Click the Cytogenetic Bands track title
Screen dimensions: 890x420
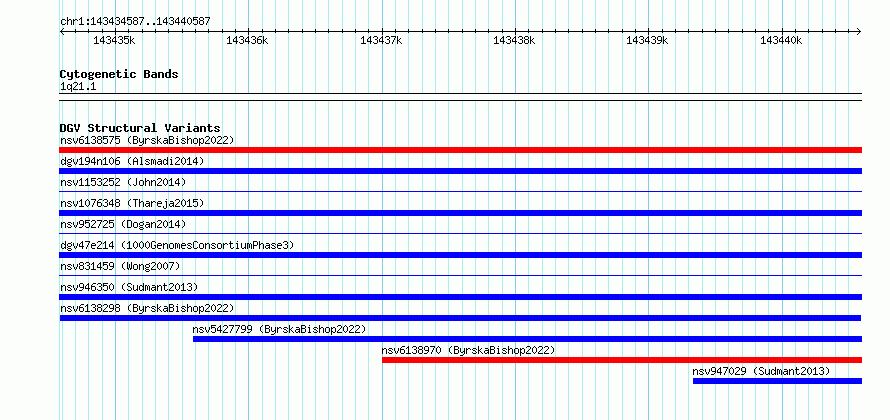(x=119, y=74)
